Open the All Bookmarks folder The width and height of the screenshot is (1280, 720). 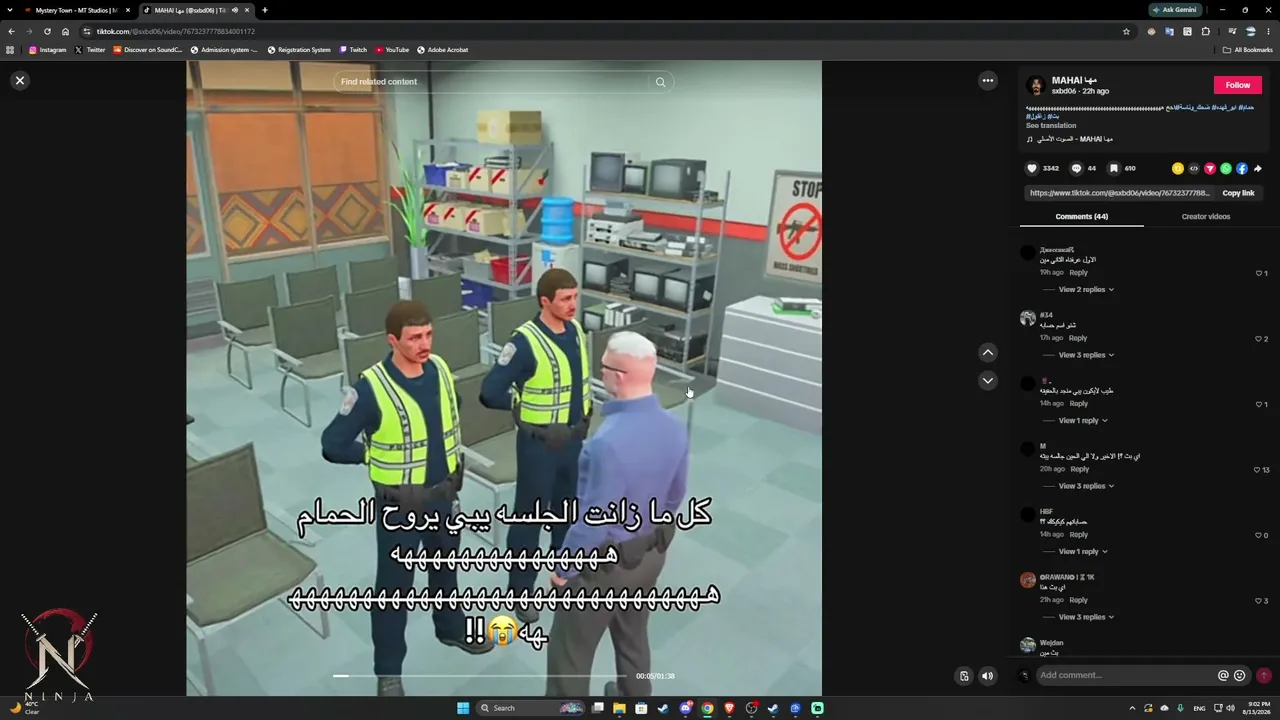pos(1247,50)
